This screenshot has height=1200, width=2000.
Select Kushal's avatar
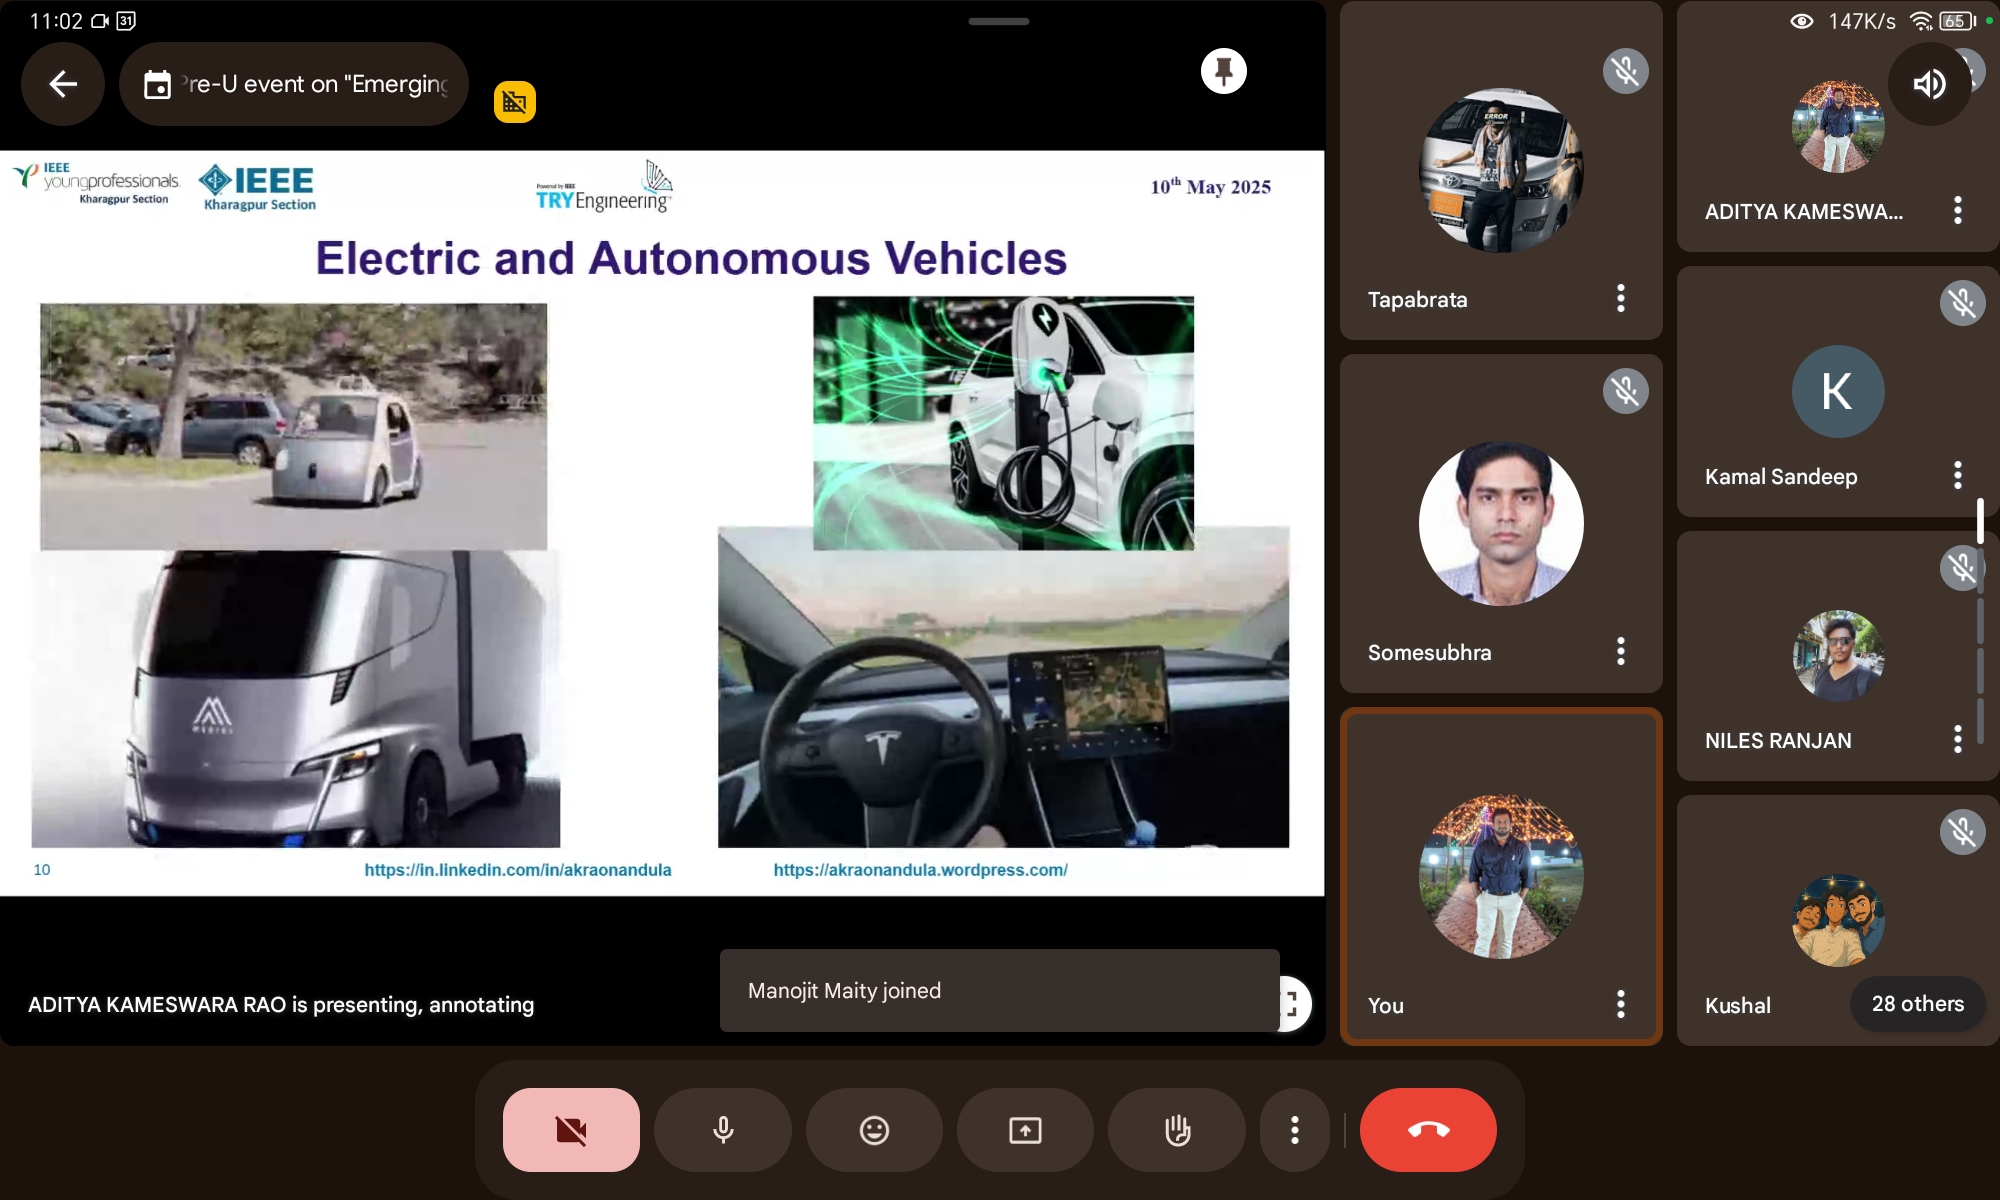pyautogui.click(x=1838, y=920)
